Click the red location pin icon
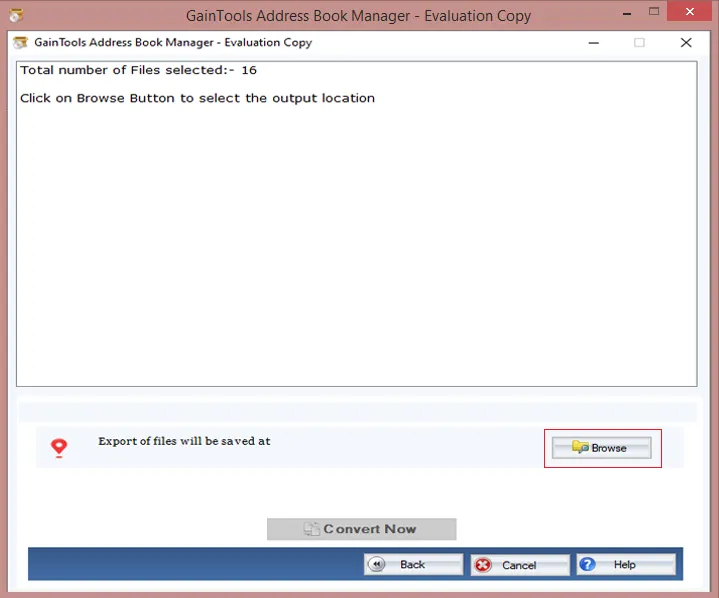Viewport: 719px width, 598px height. (59, 448)
